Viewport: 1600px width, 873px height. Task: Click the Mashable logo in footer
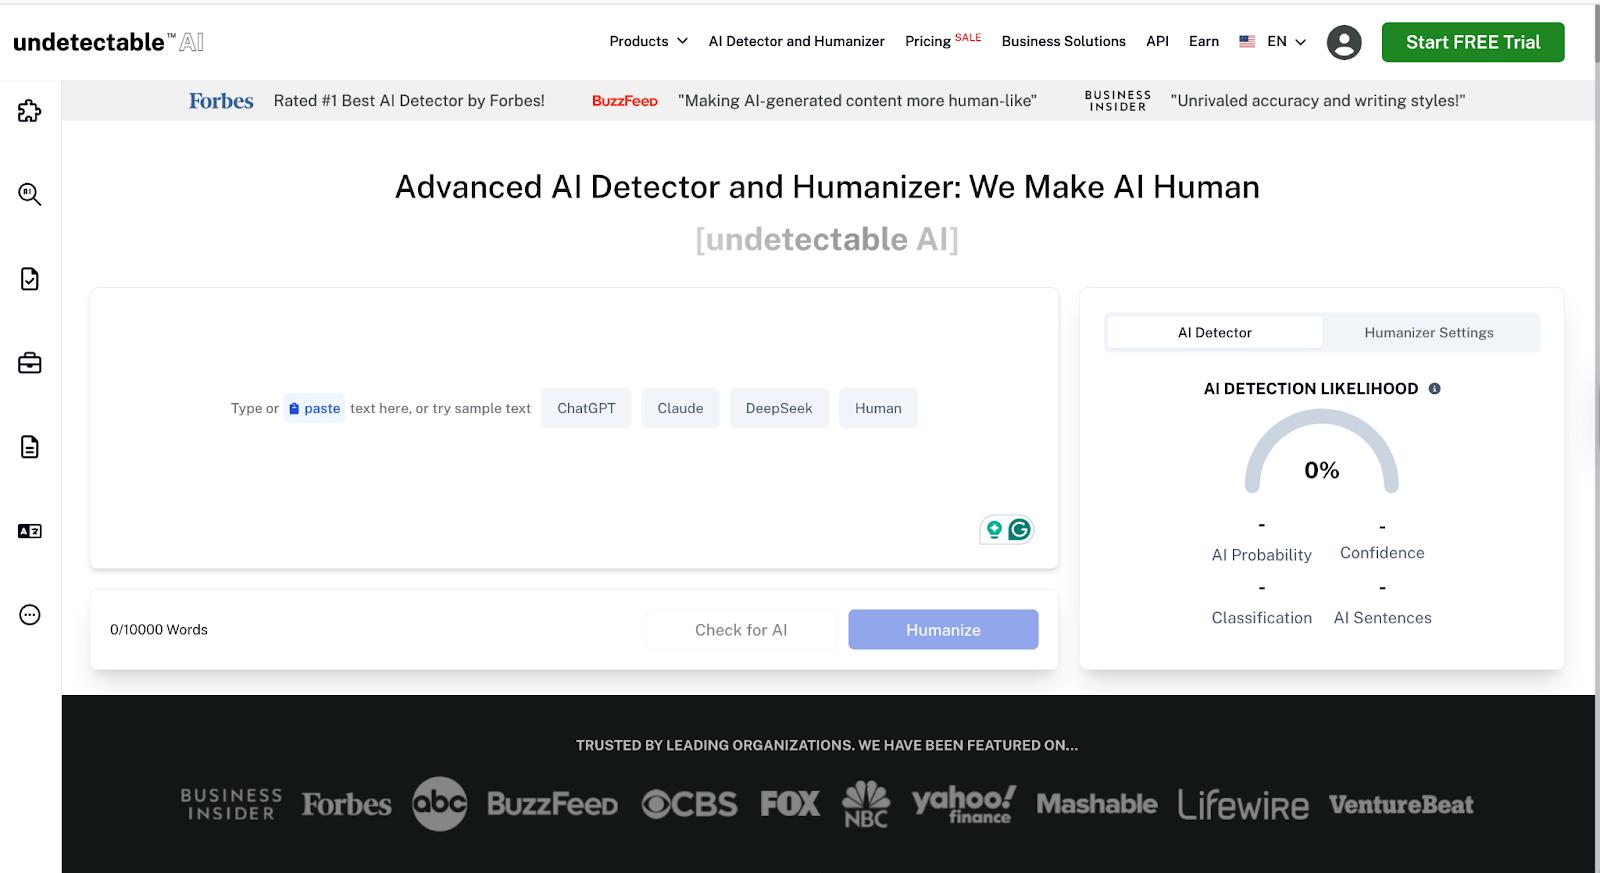[x=1097, y=804]
